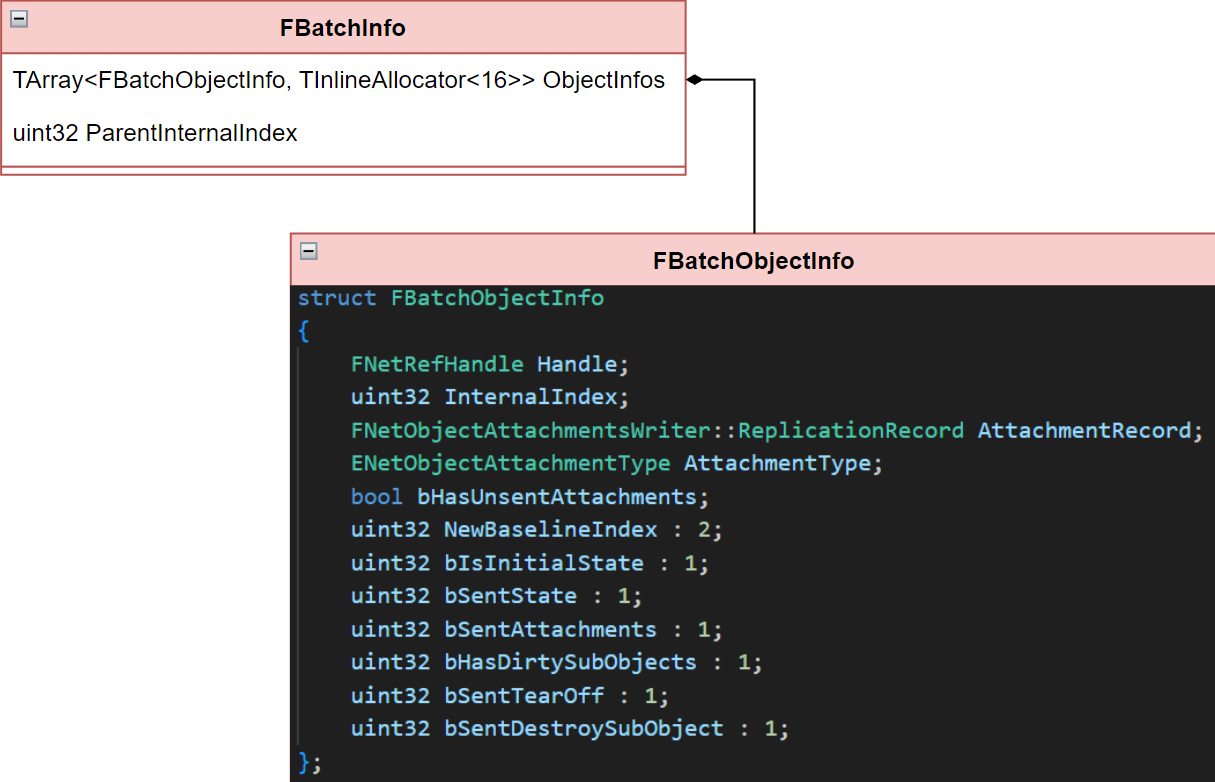The image size is (1215, 782).
Task: Select the vertical connector line between classes
Action: (x=754, y=160)
